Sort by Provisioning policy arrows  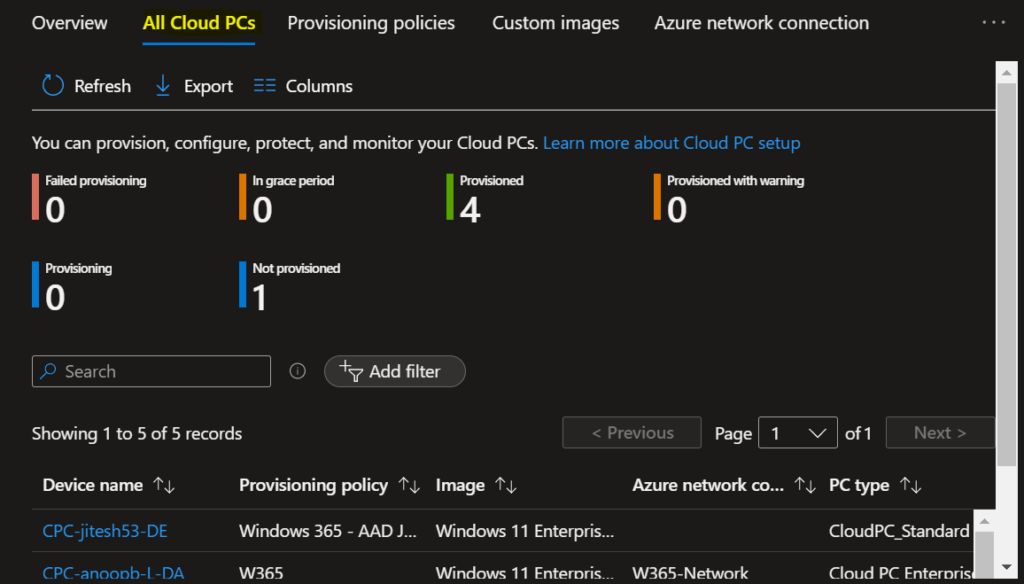[x=409, y=485]
